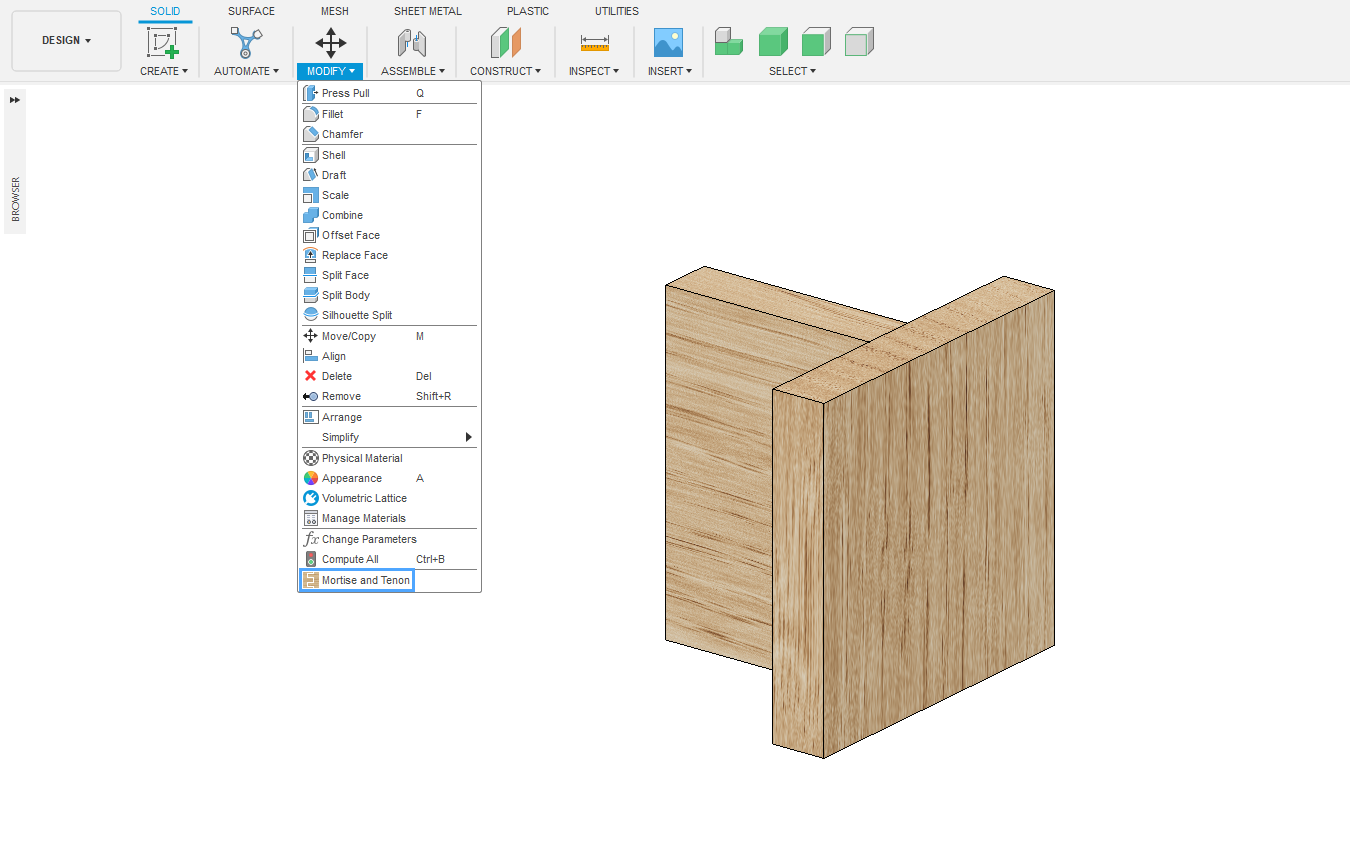Click the Insert image icon
Viewport: 1350px width, 859px height.
point(668,43)
